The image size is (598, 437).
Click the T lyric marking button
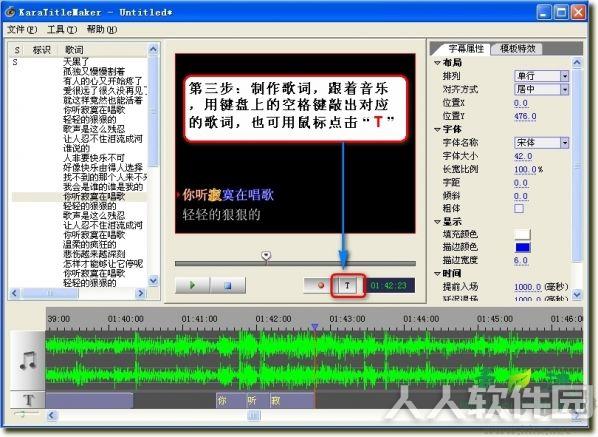tap(347, 285)
